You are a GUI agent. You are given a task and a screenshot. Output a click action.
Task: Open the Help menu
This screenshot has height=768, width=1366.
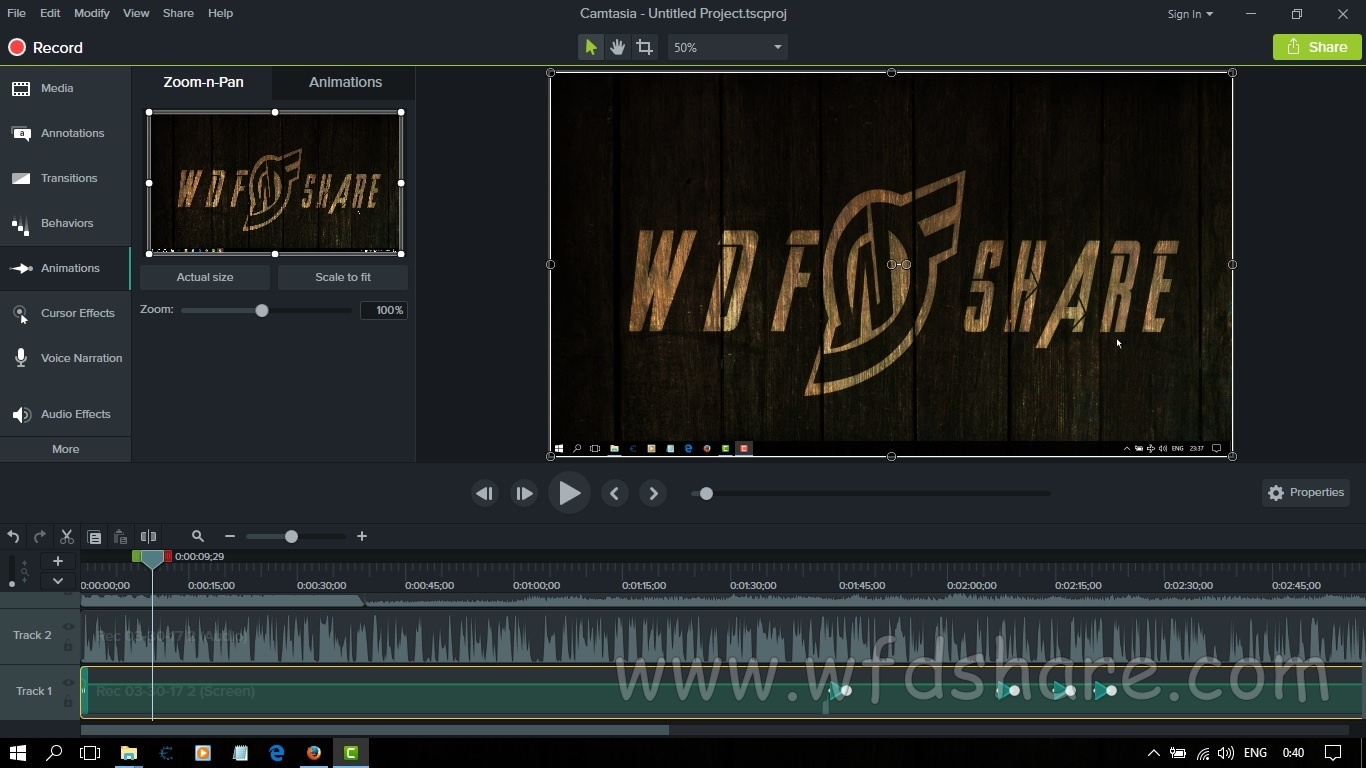click(220, 13)
